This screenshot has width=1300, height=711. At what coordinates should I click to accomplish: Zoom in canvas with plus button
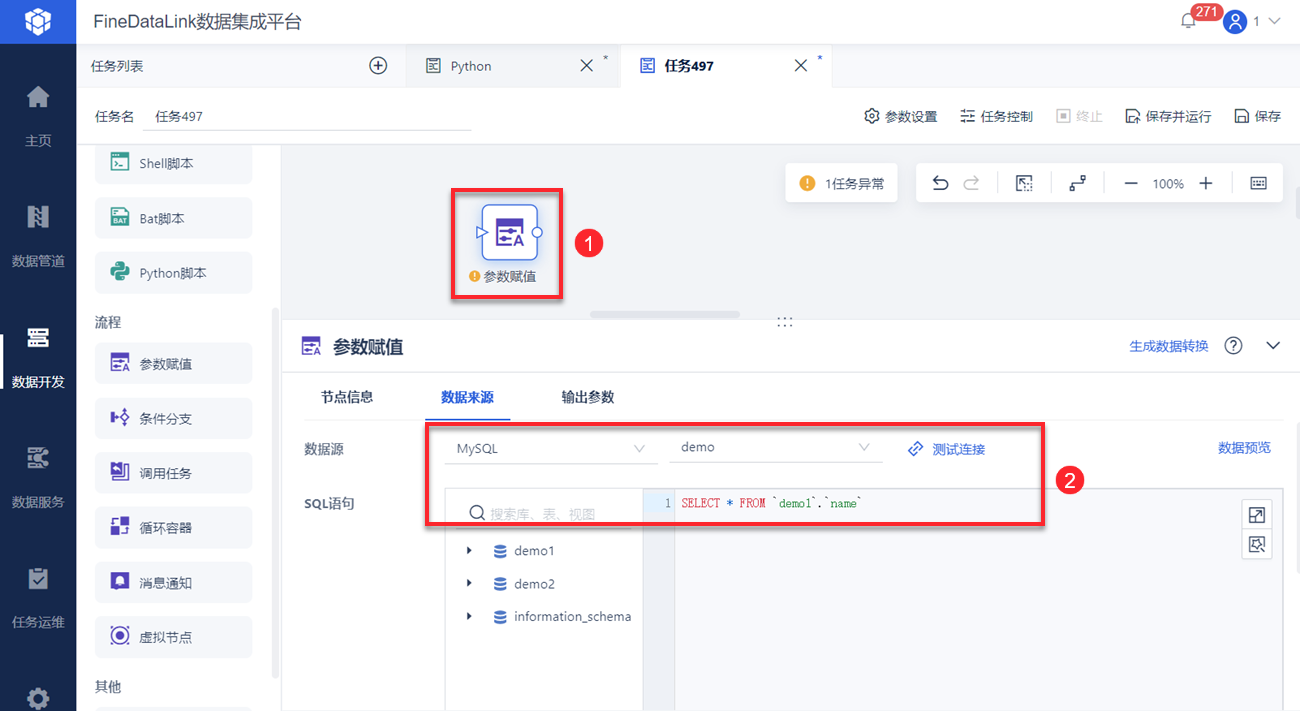(1206, 183)
